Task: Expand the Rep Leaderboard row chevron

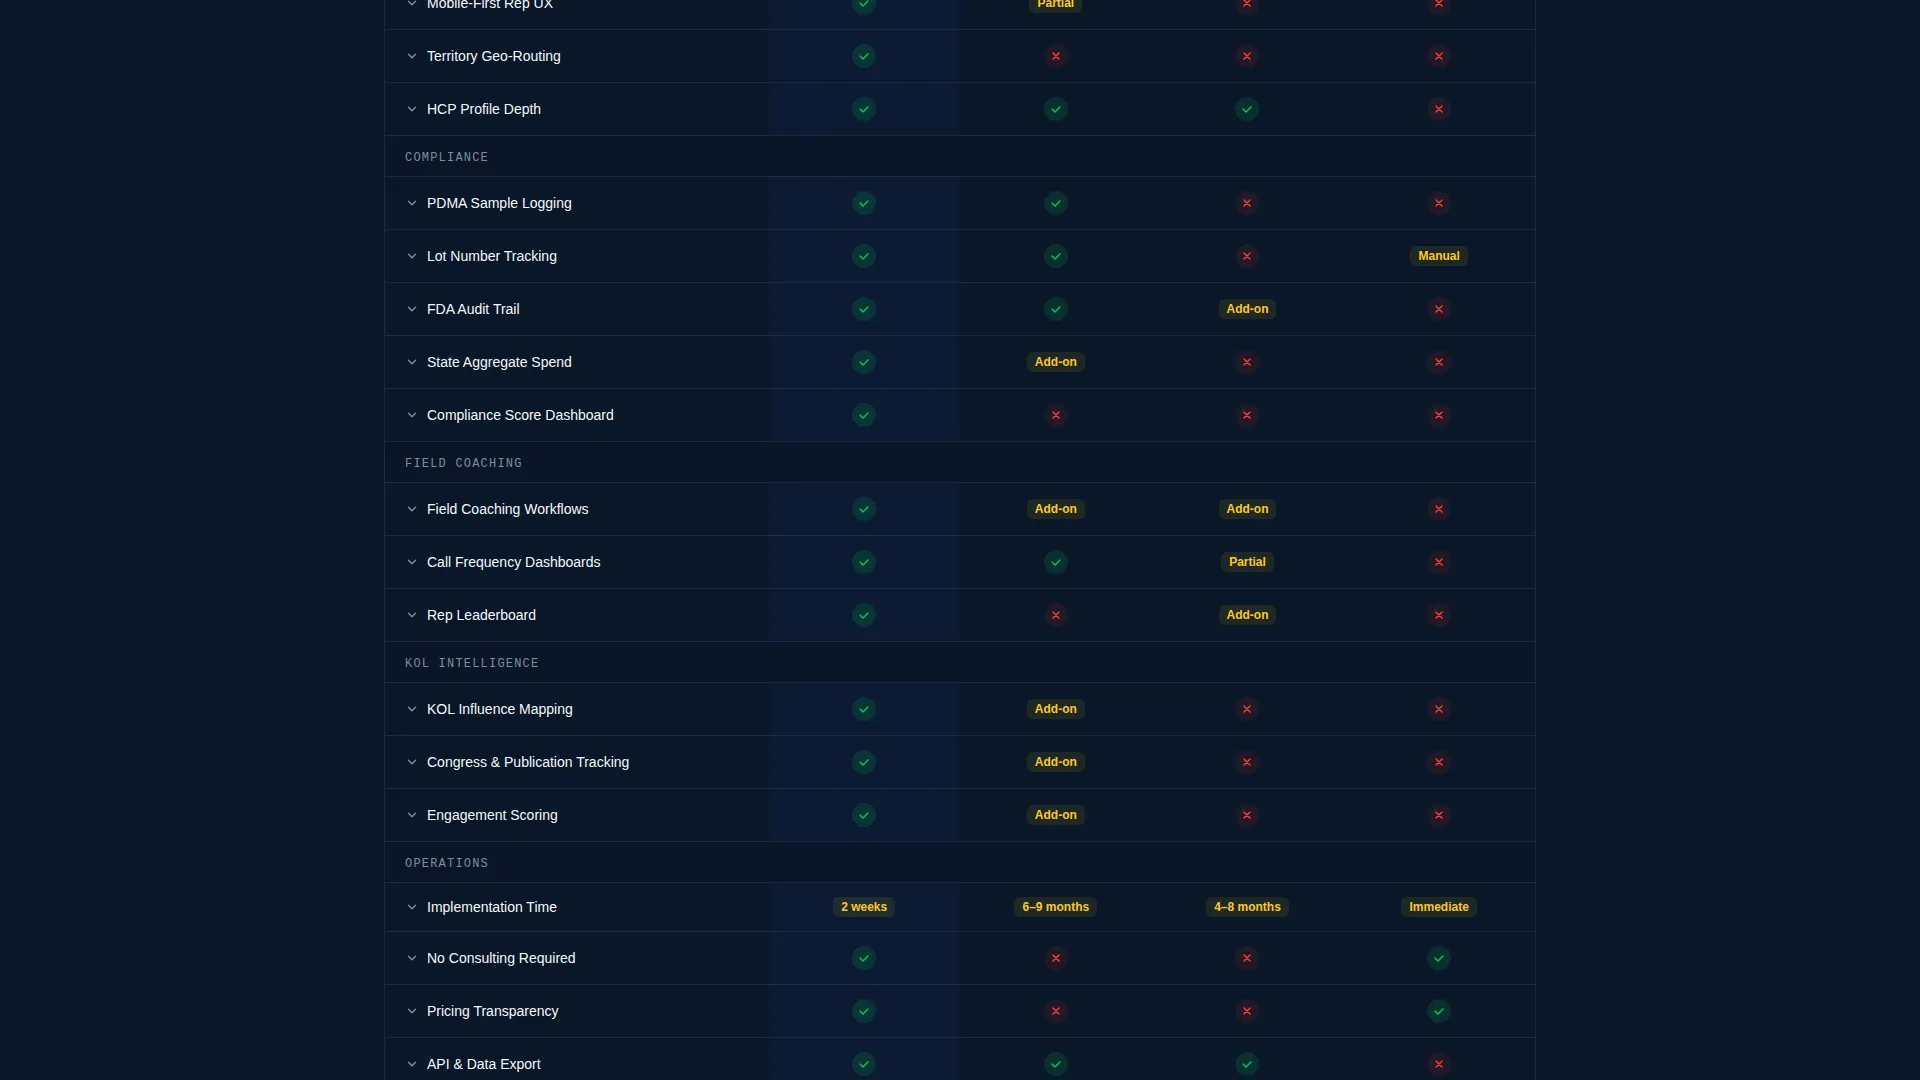Action: [x=411, y=615]
